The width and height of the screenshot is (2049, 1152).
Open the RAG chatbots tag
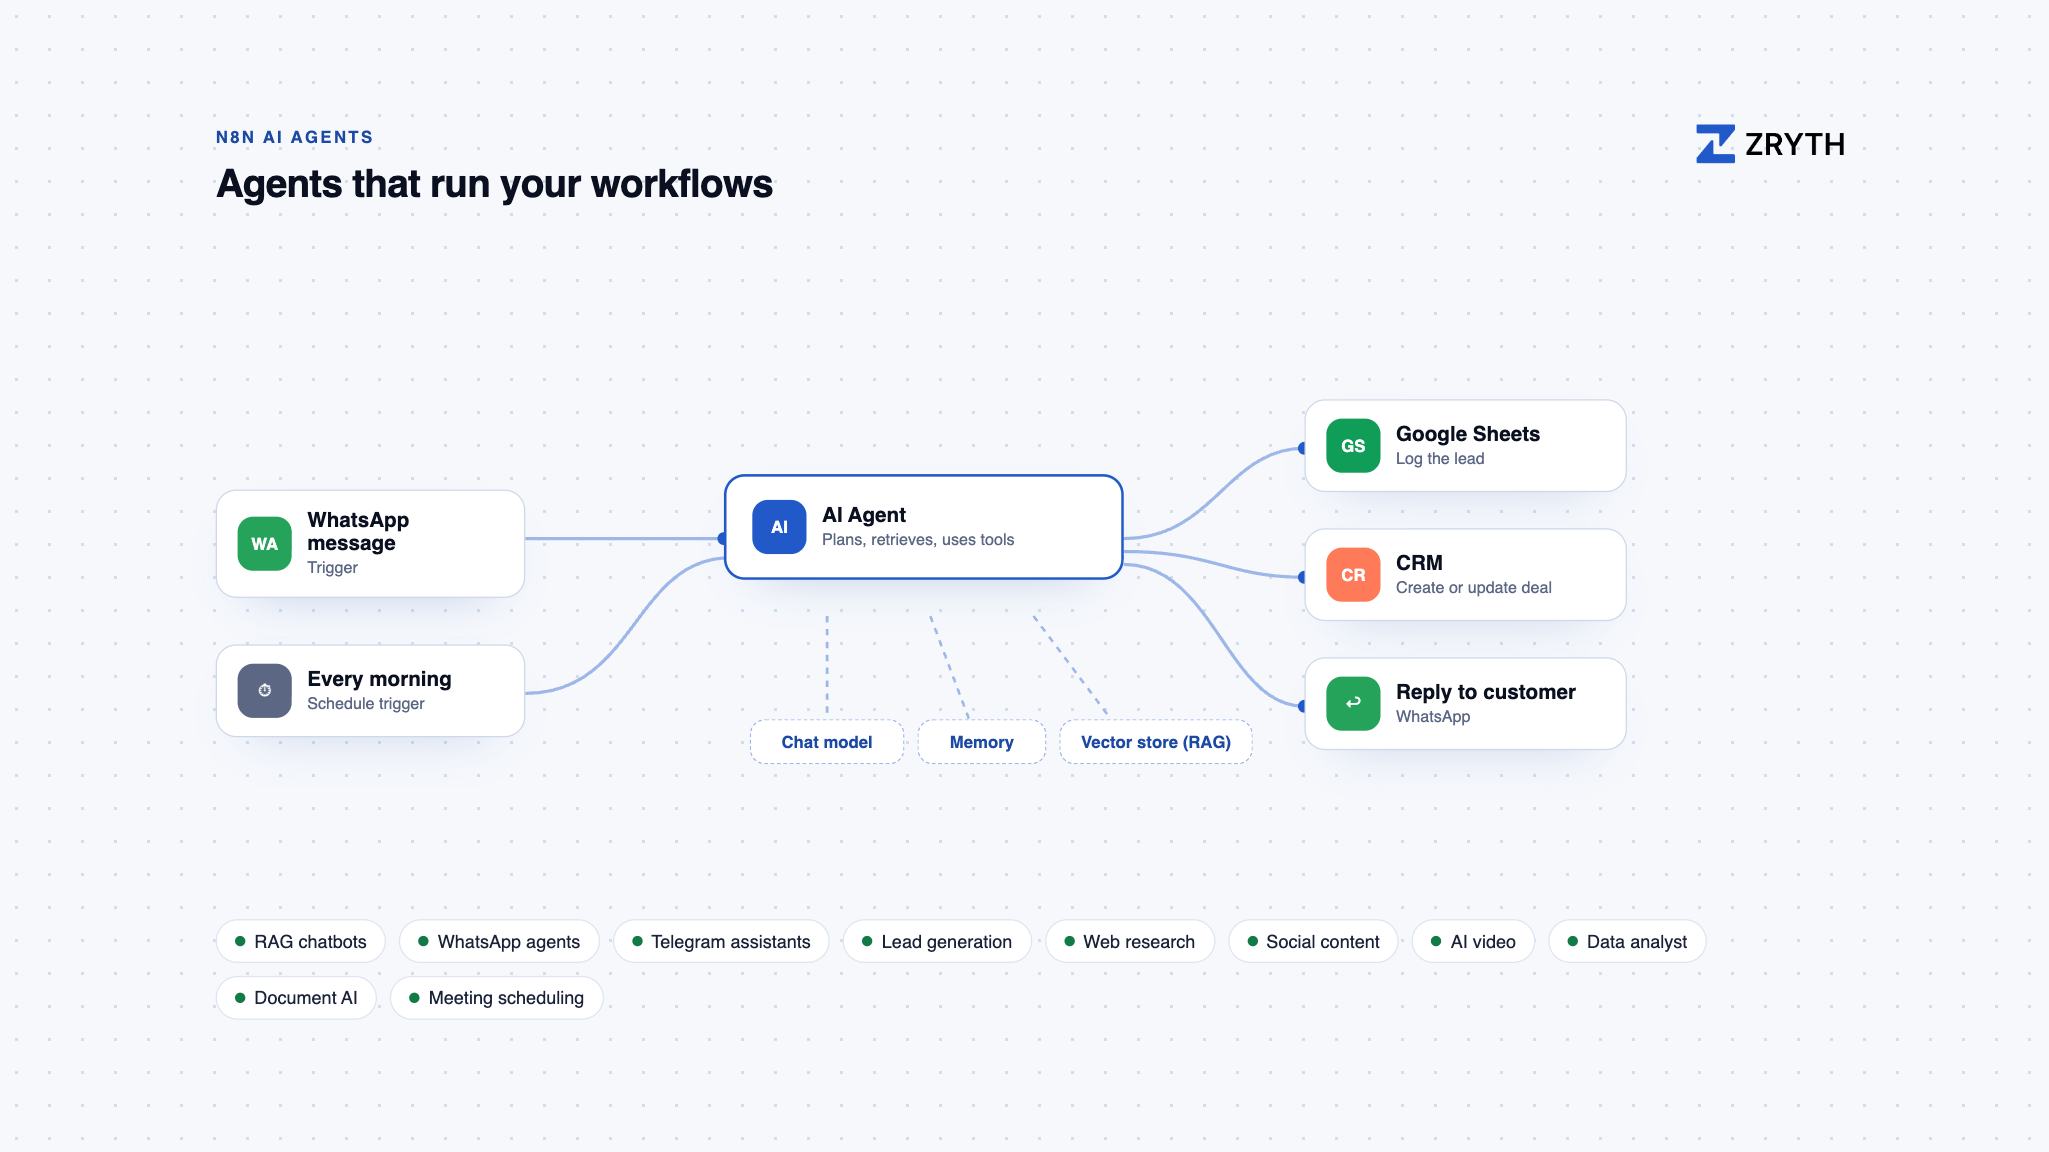[x=300, y=941]
